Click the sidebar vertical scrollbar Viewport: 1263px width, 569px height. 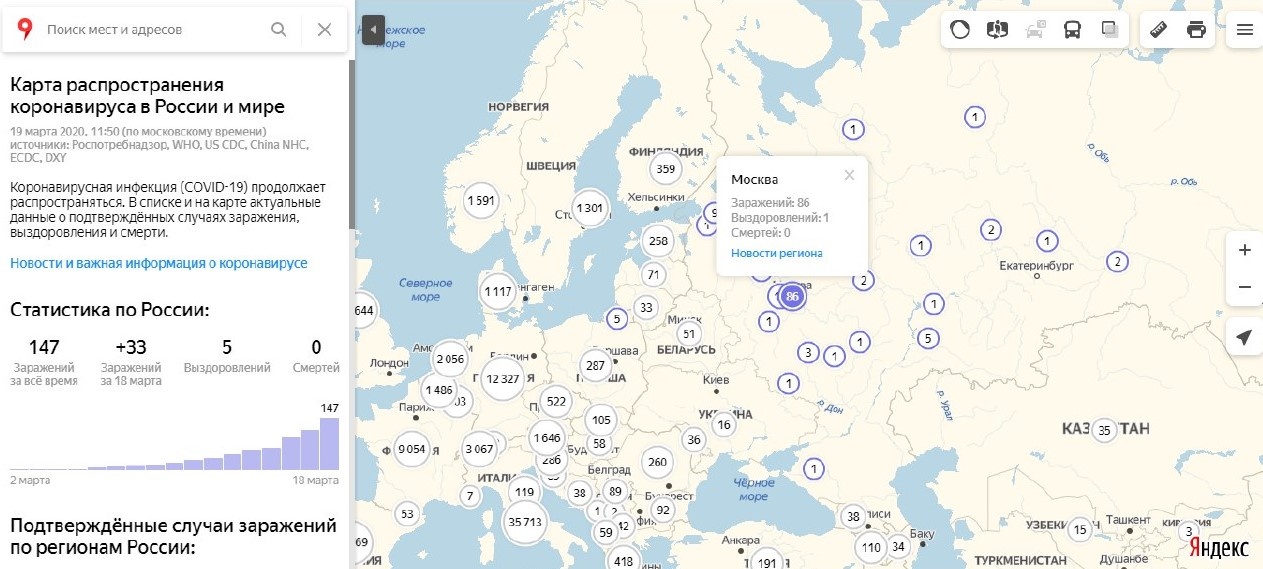coord(351,145)
